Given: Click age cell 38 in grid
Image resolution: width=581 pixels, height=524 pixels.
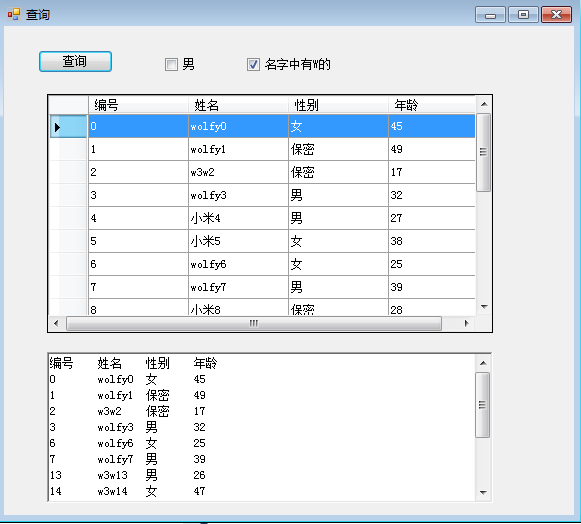Looking at the screenshot, I should click(432, 241).
